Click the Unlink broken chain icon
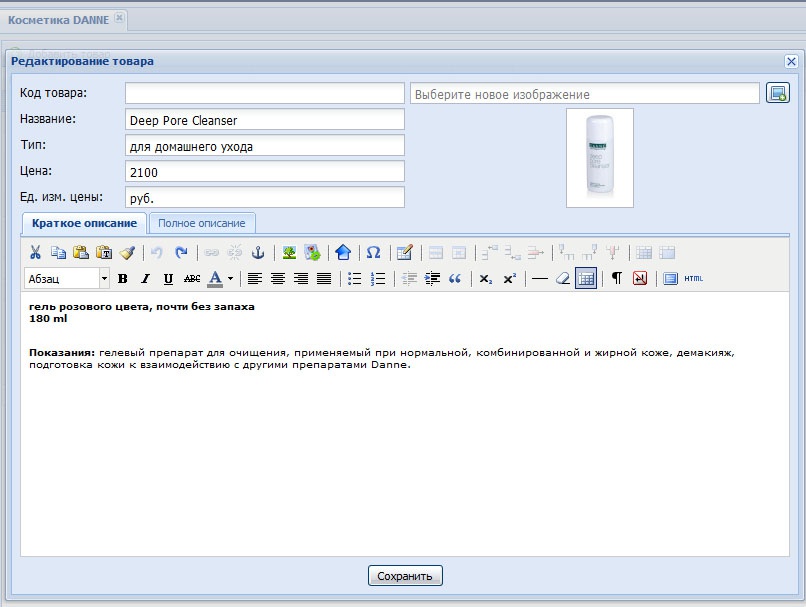Image resolution: width=806 pixels, height=607 pixels. pyautogui.click(x=234, y=252)
